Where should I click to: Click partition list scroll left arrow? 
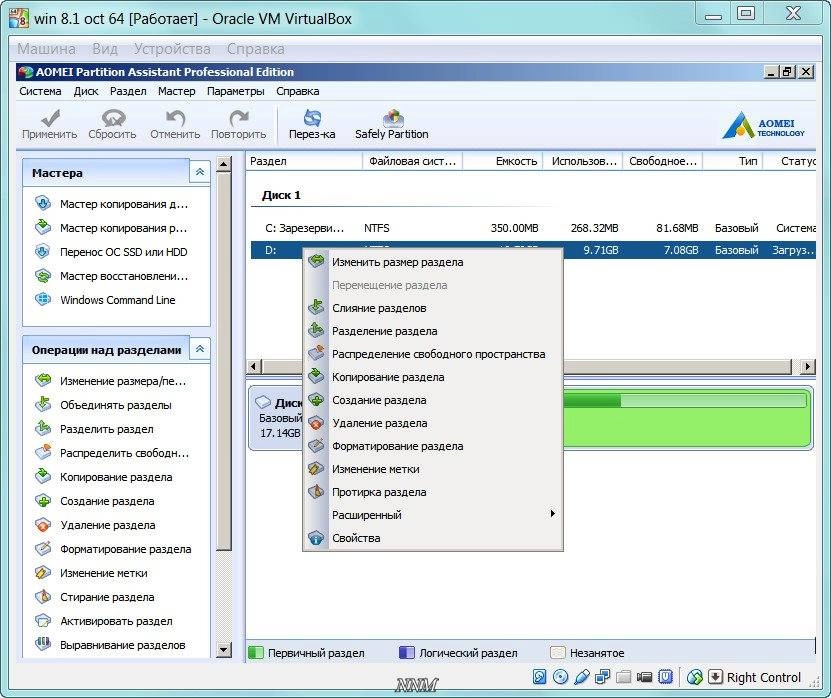pos(254,366)
